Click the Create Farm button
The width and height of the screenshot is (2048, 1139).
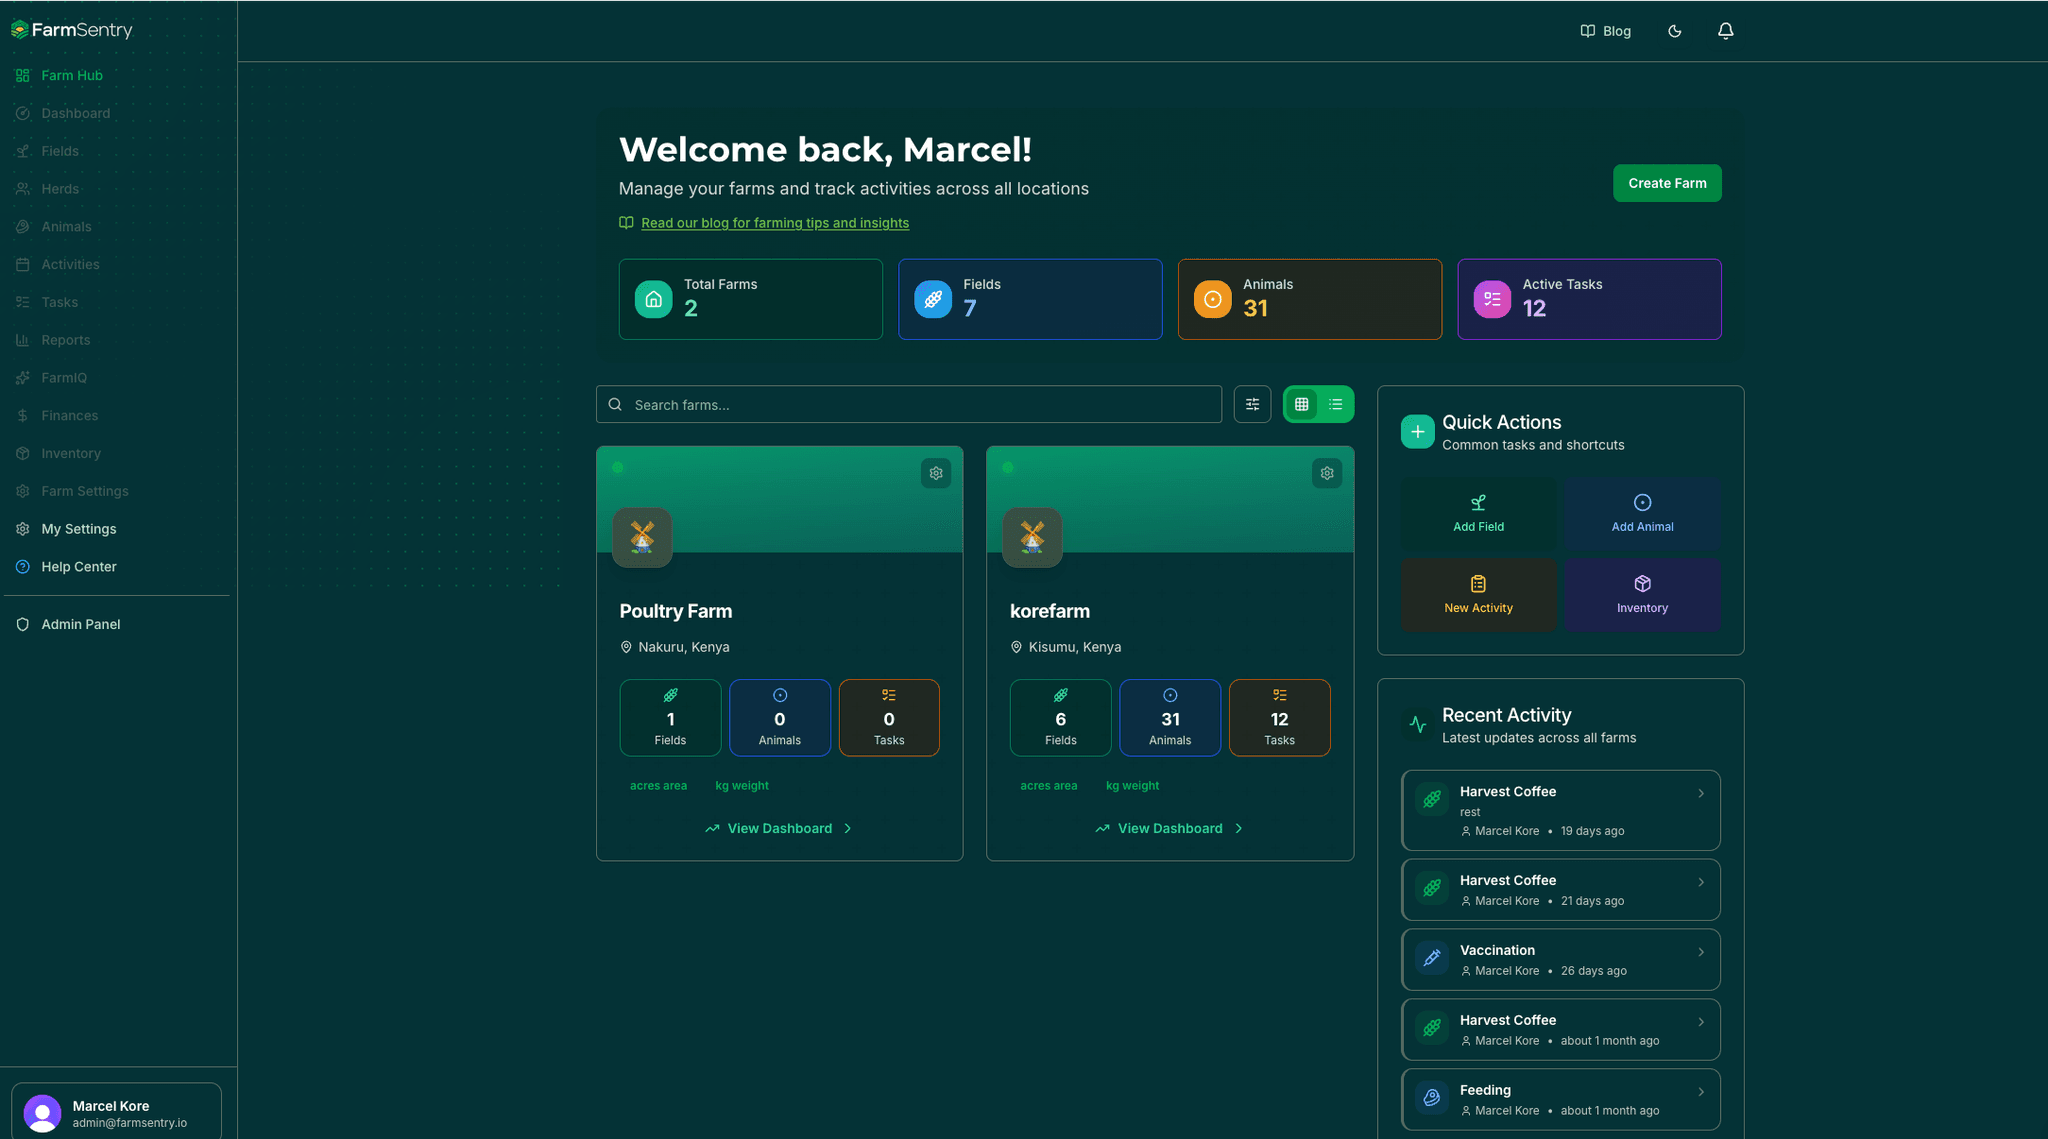[x=1666, y=183]
